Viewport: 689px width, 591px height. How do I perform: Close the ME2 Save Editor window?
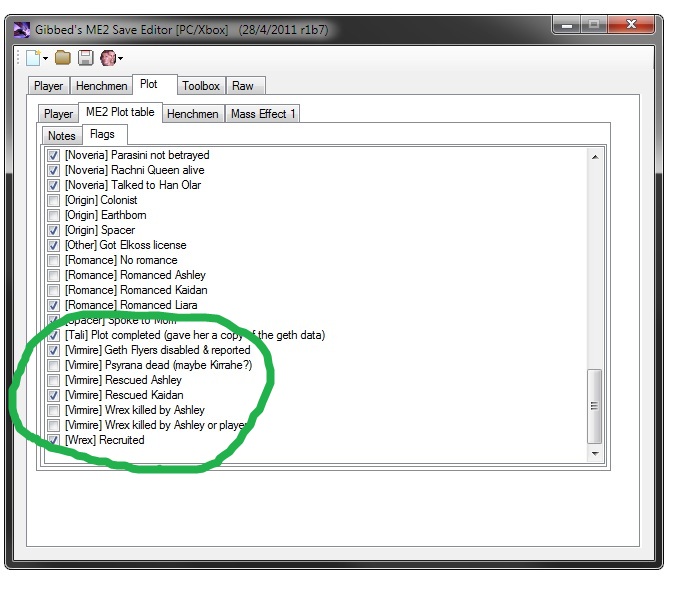click(x=631, y=24)
